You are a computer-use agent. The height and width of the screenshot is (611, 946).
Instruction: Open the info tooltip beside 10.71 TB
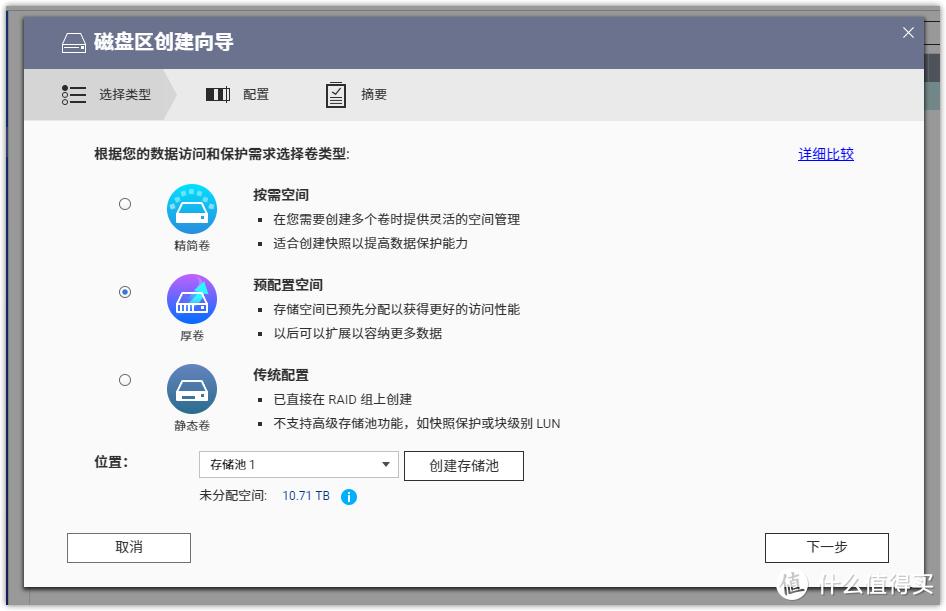[347, 495]
